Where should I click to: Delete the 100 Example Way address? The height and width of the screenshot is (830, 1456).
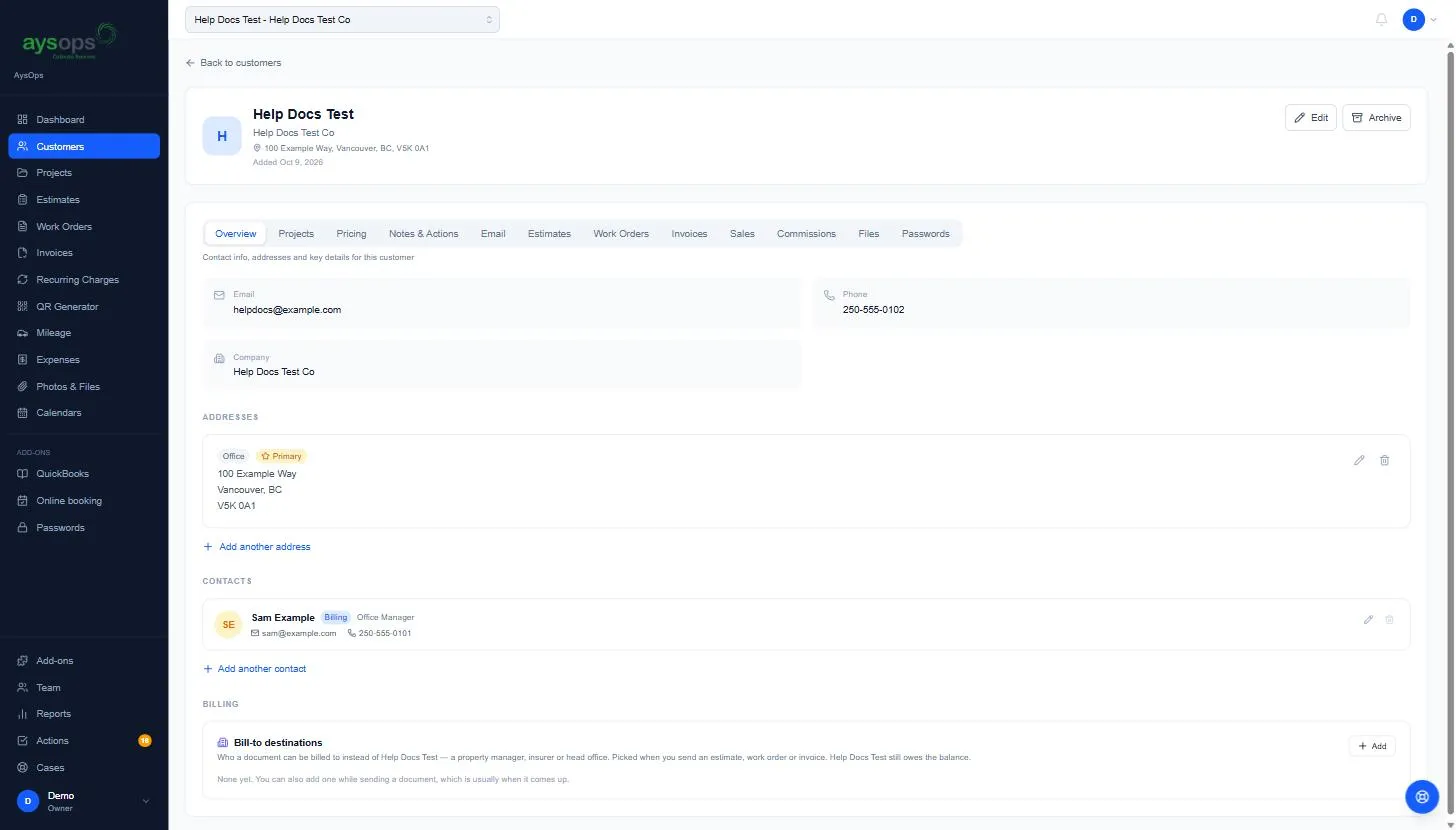pos(1385,460)
